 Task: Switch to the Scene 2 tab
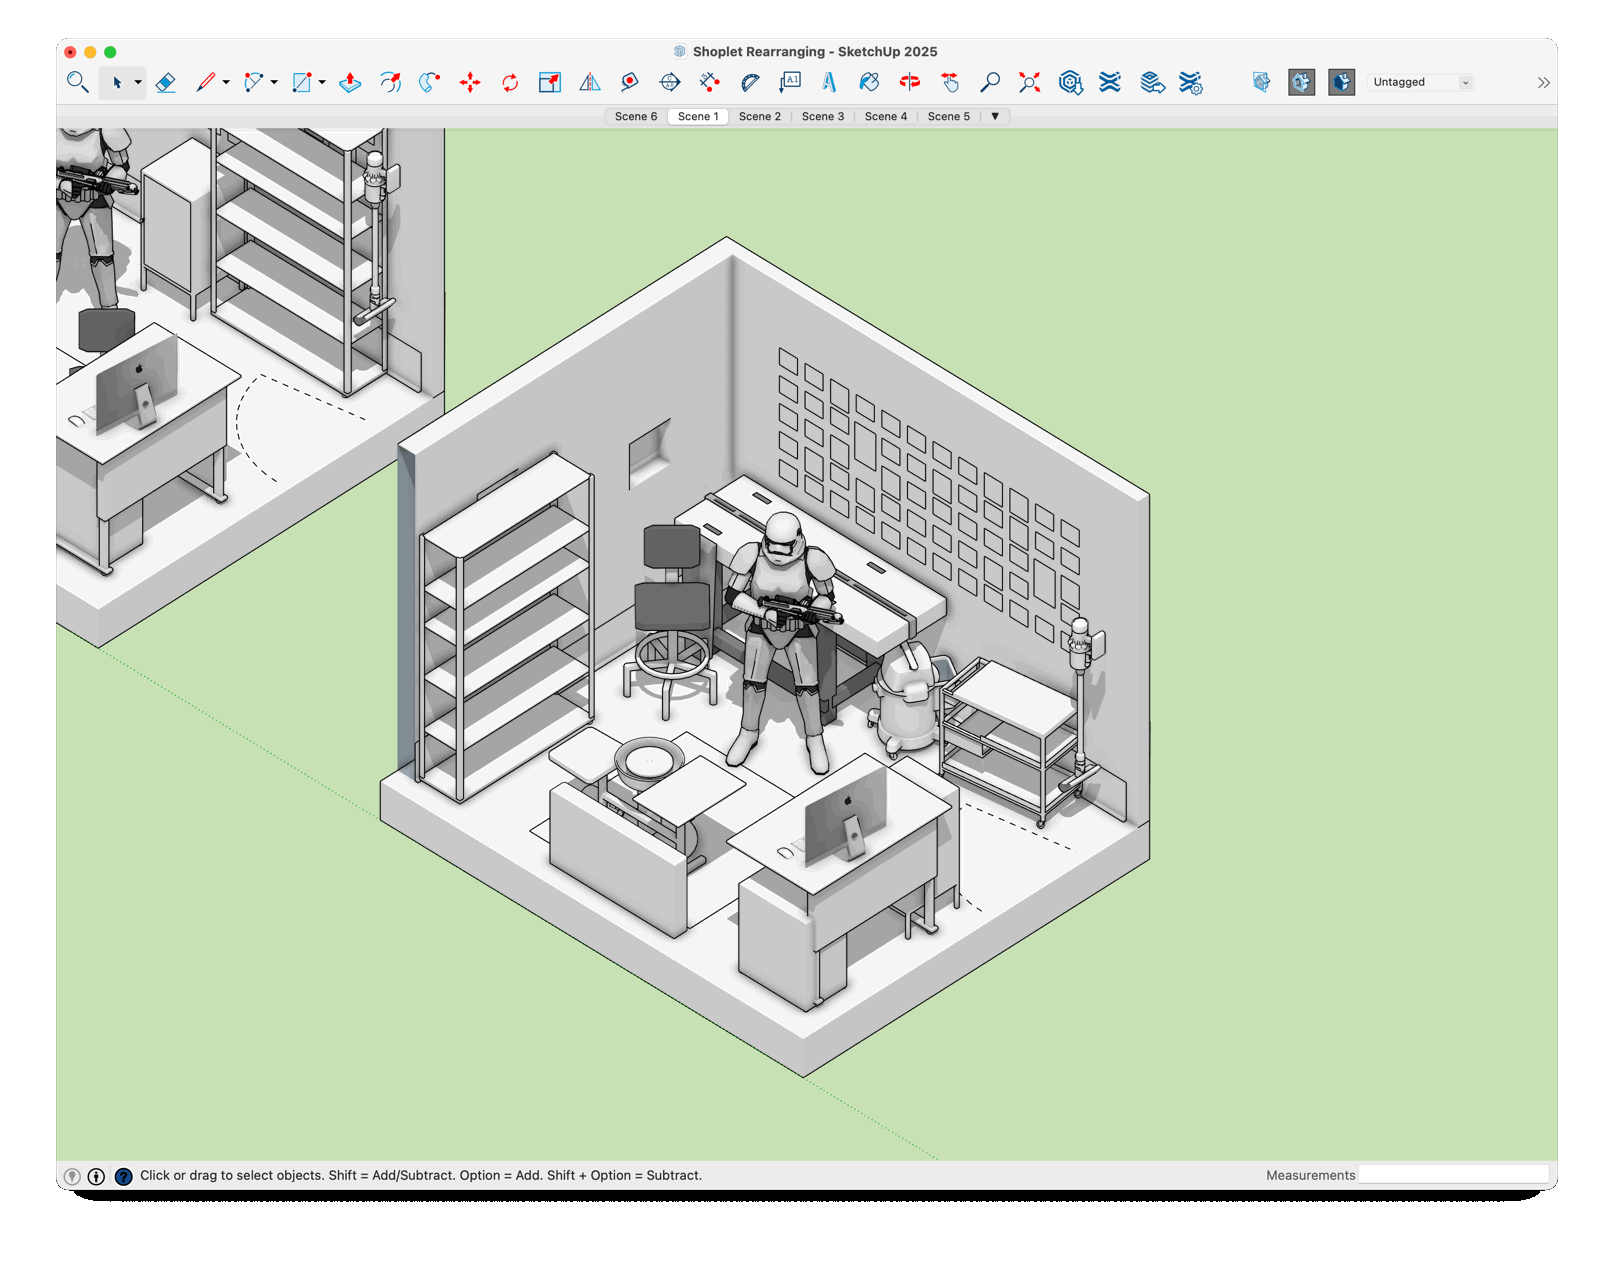coord(760,116)
